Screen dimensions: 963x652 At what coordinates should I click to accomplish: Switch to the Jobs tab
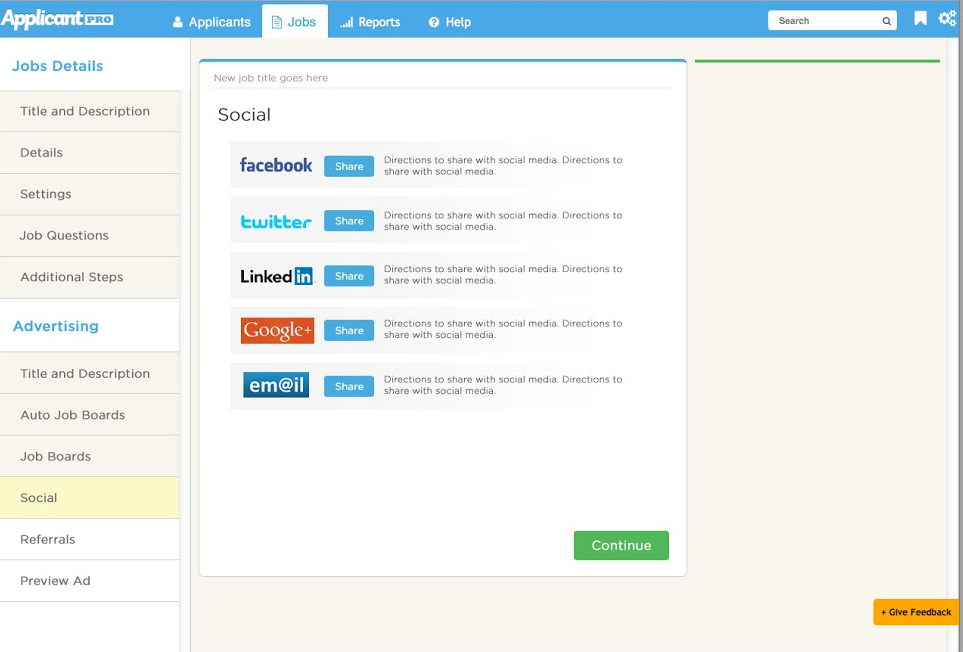(295, 21)
